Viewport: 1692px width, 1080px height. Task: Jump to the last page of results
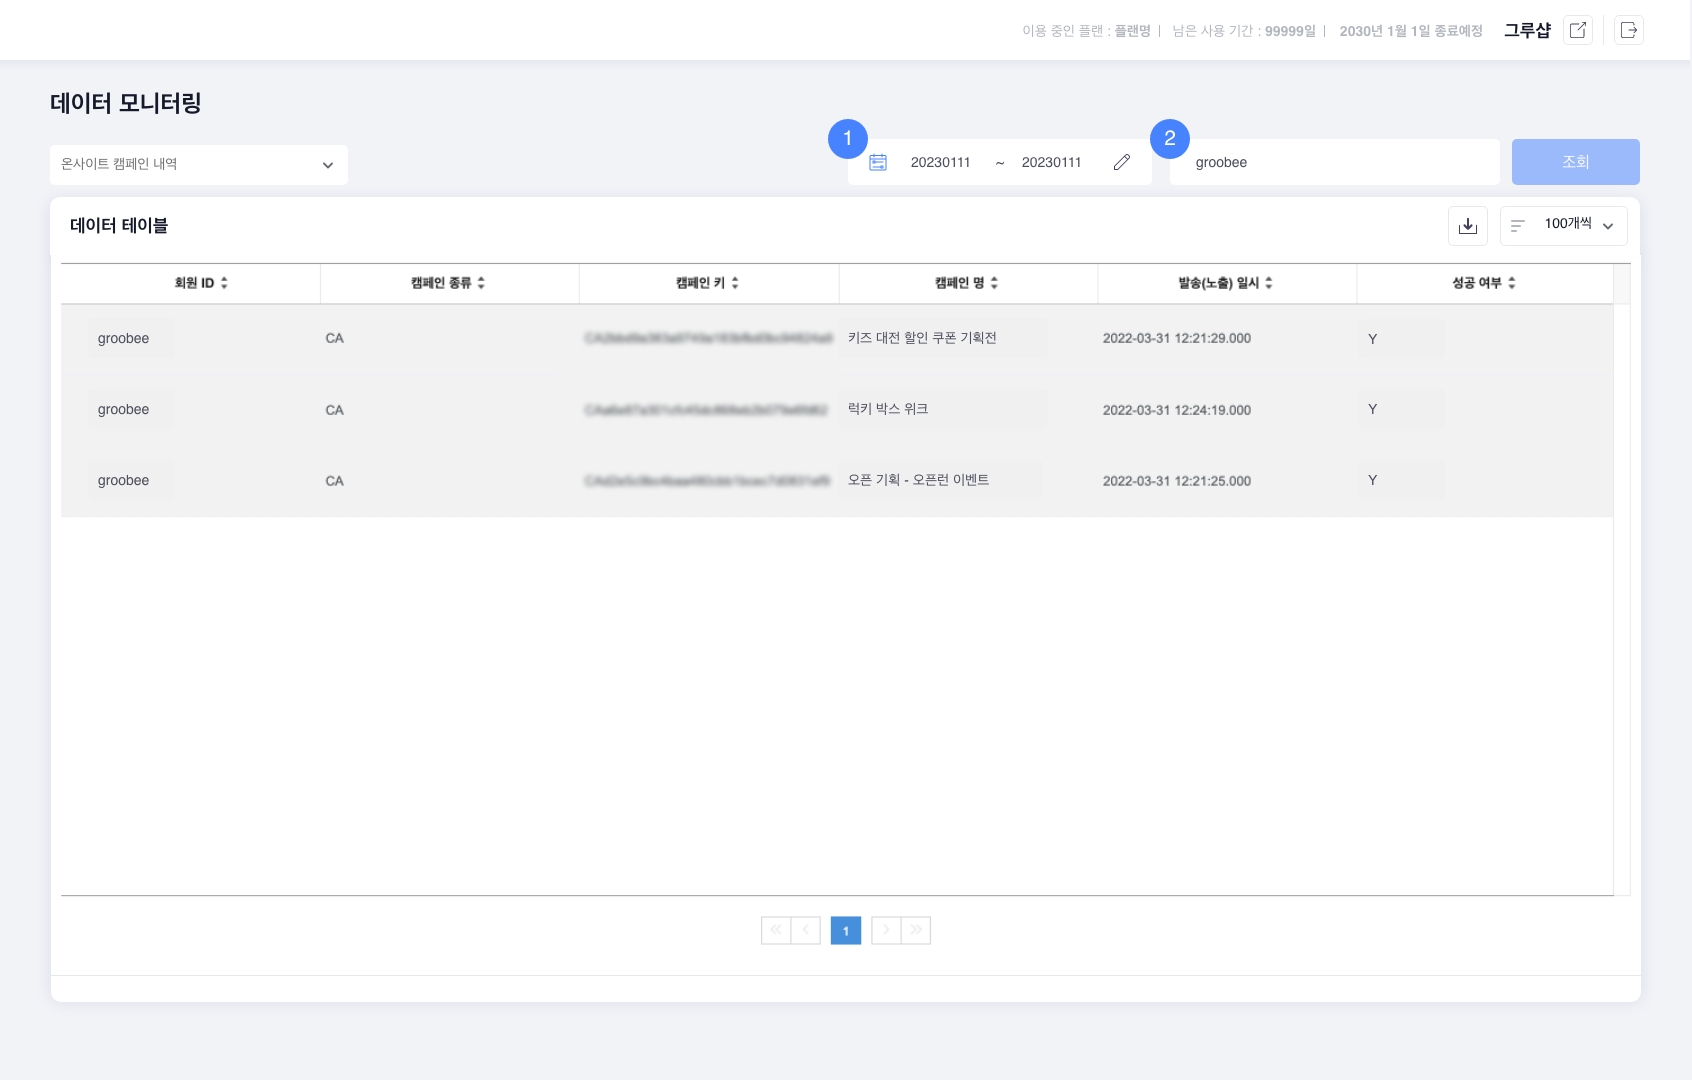(916, 930)
